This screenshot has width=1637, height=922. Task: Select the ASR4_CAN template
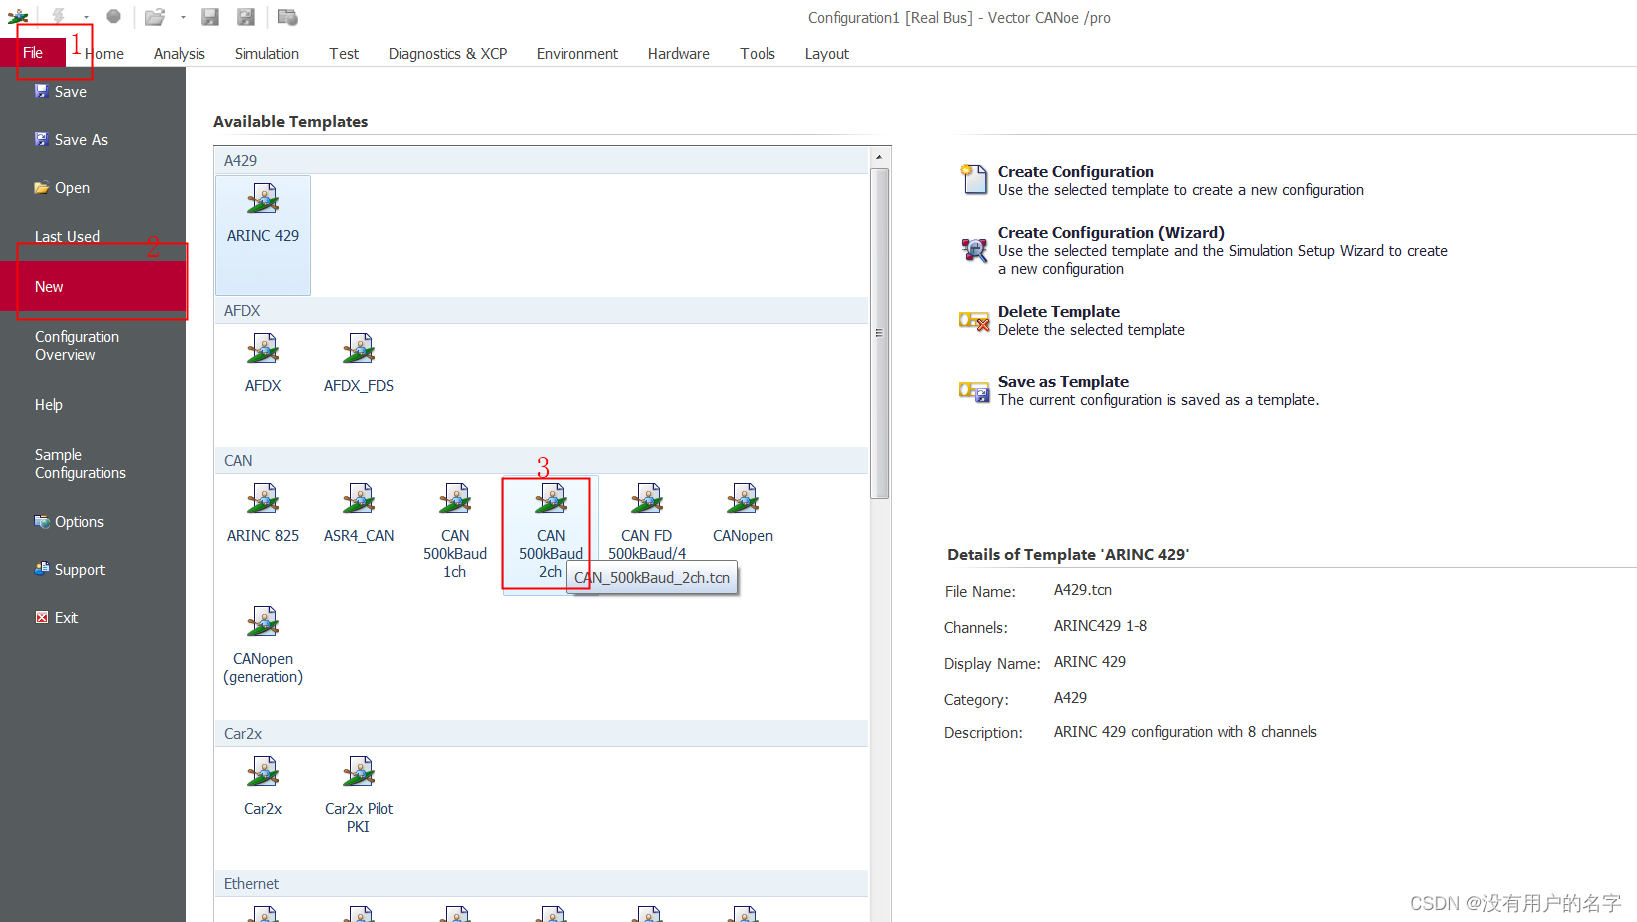359,513
